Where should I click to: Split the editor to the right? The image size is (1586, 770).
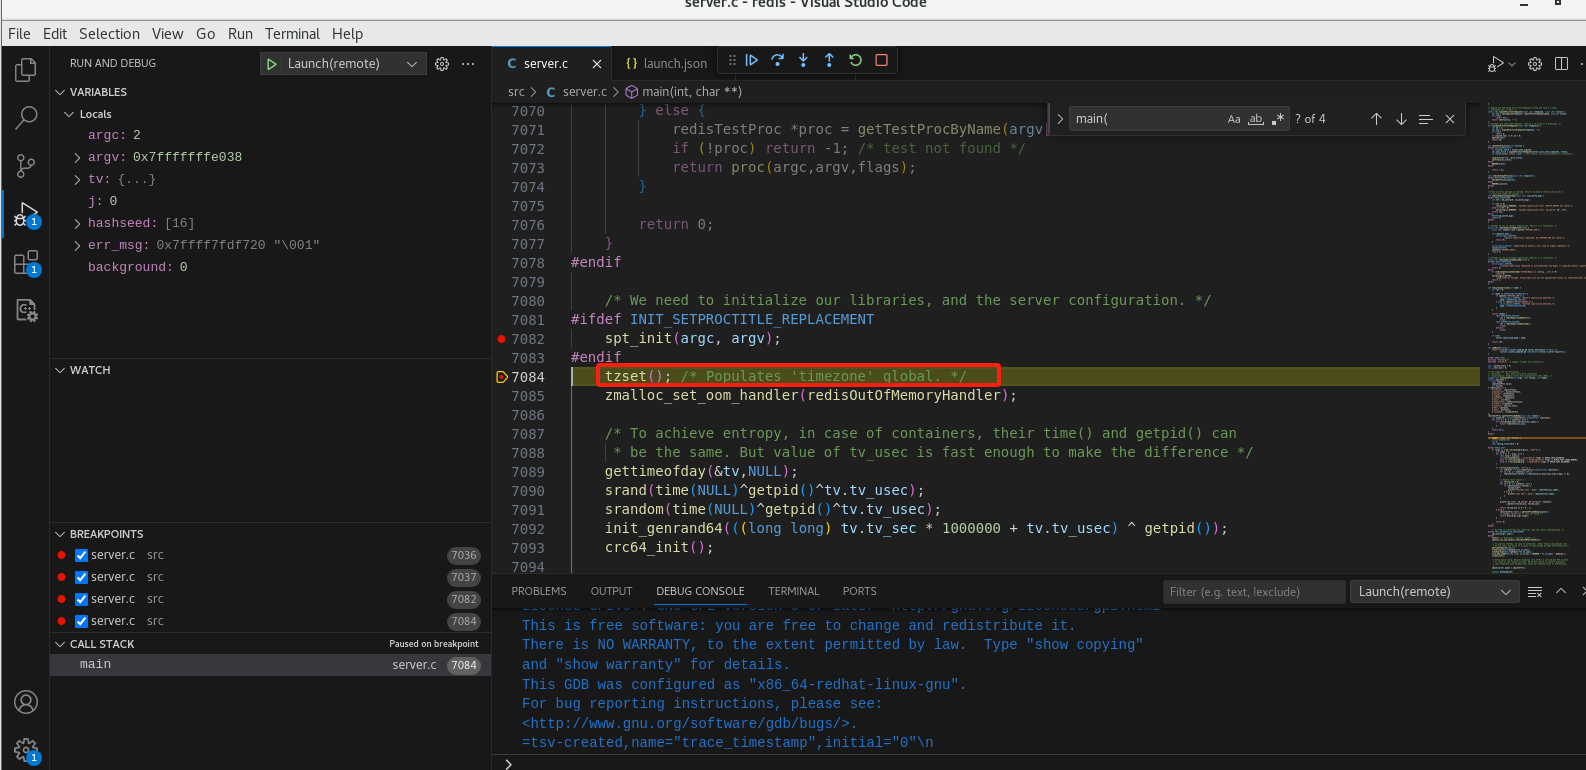[x=1561, y=64]
